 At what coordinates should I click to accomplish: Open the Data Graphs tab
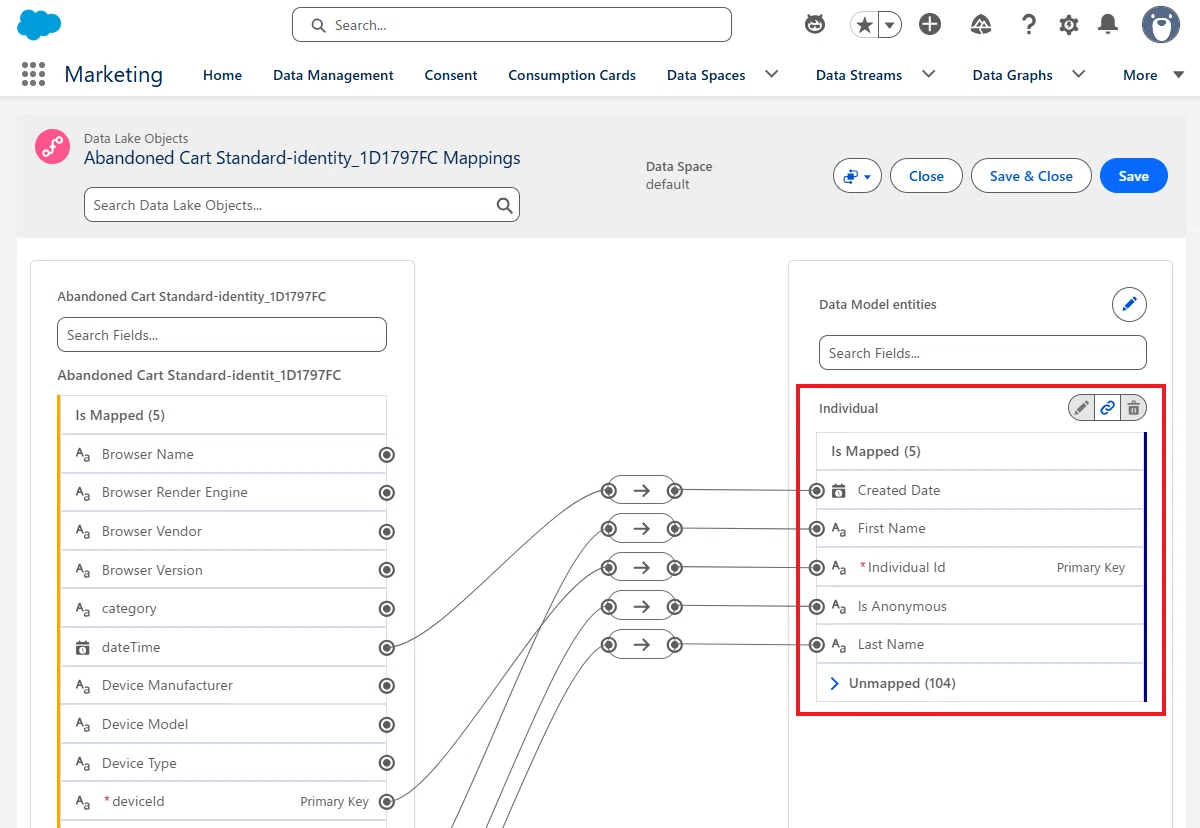tap(1012, 75)
